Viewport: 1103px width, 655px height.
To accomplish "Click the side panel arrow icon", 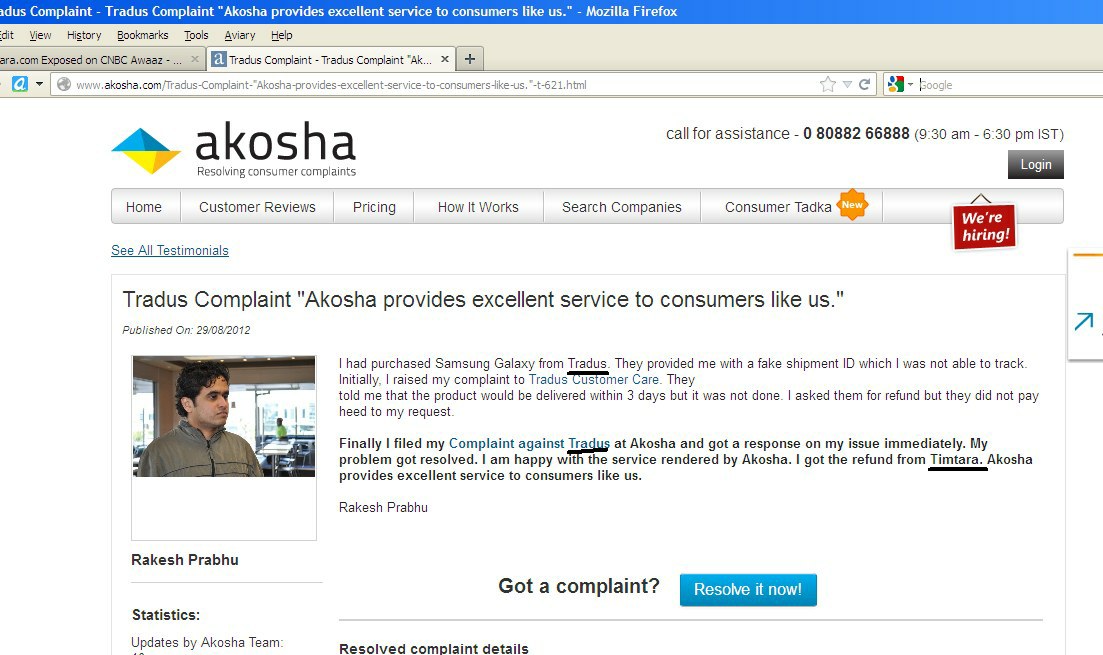I will 1083,321.
